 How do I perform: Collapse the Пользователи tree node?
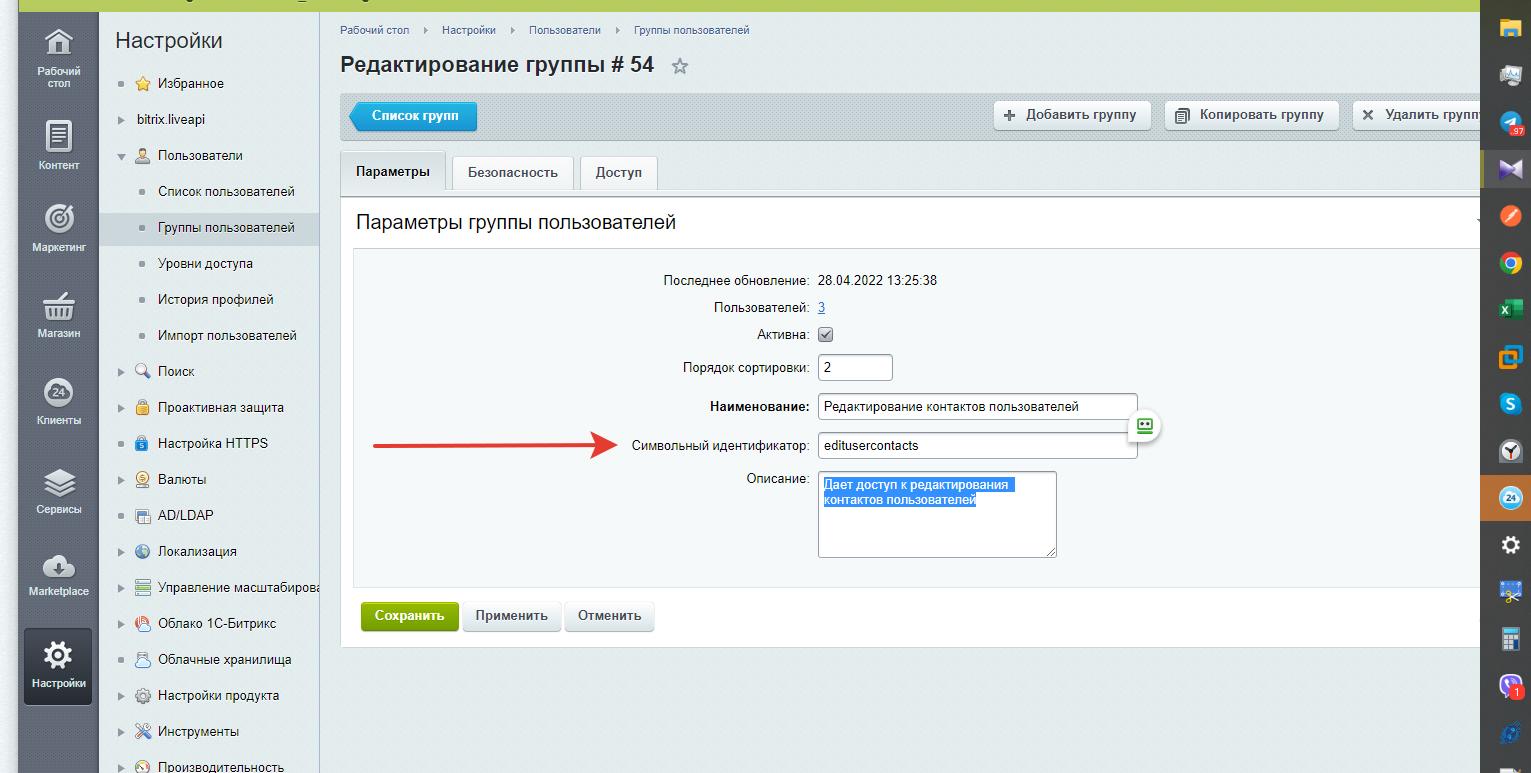[x=122, y=156]
